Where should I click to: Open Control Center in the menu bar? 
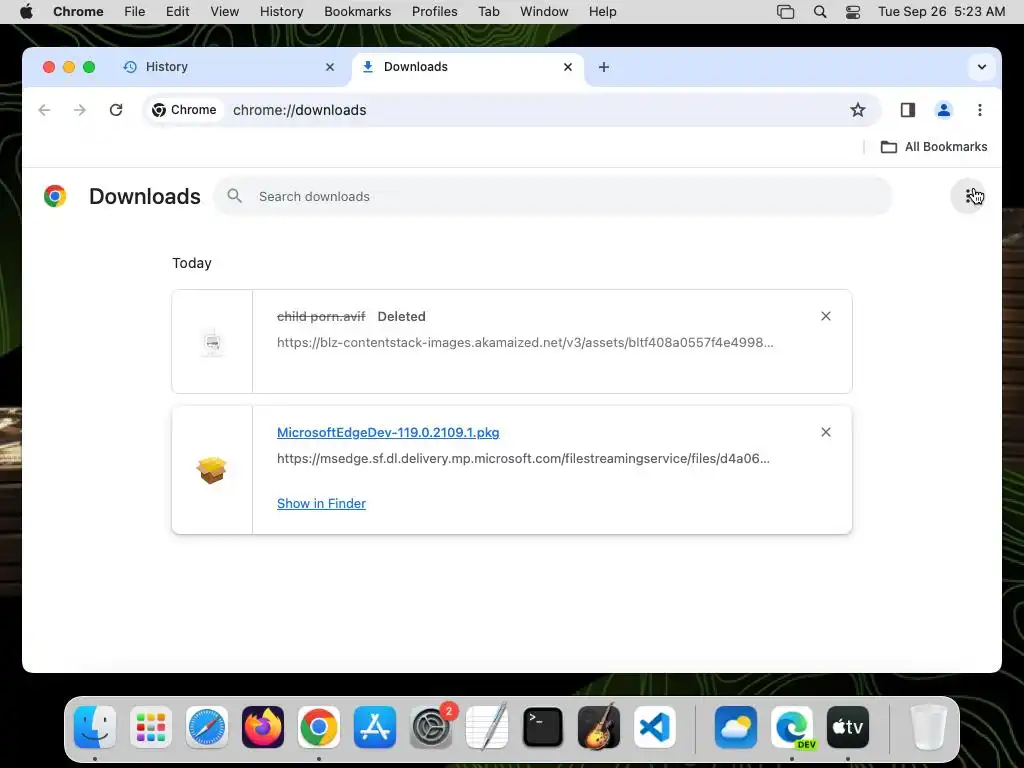pos(853,12)
